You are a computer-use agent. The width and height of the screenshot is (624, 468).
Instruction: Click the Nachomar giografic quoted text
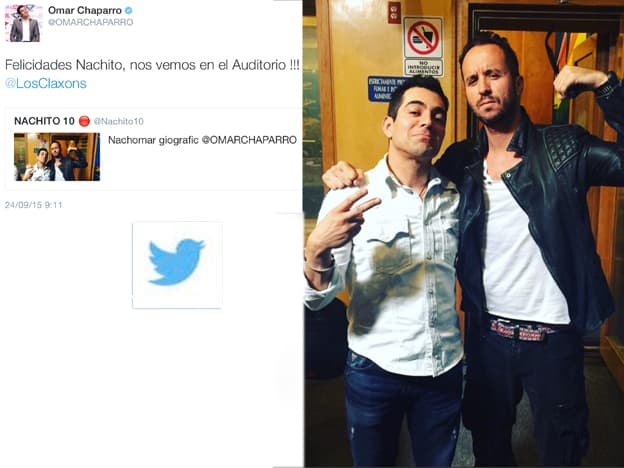154,140
